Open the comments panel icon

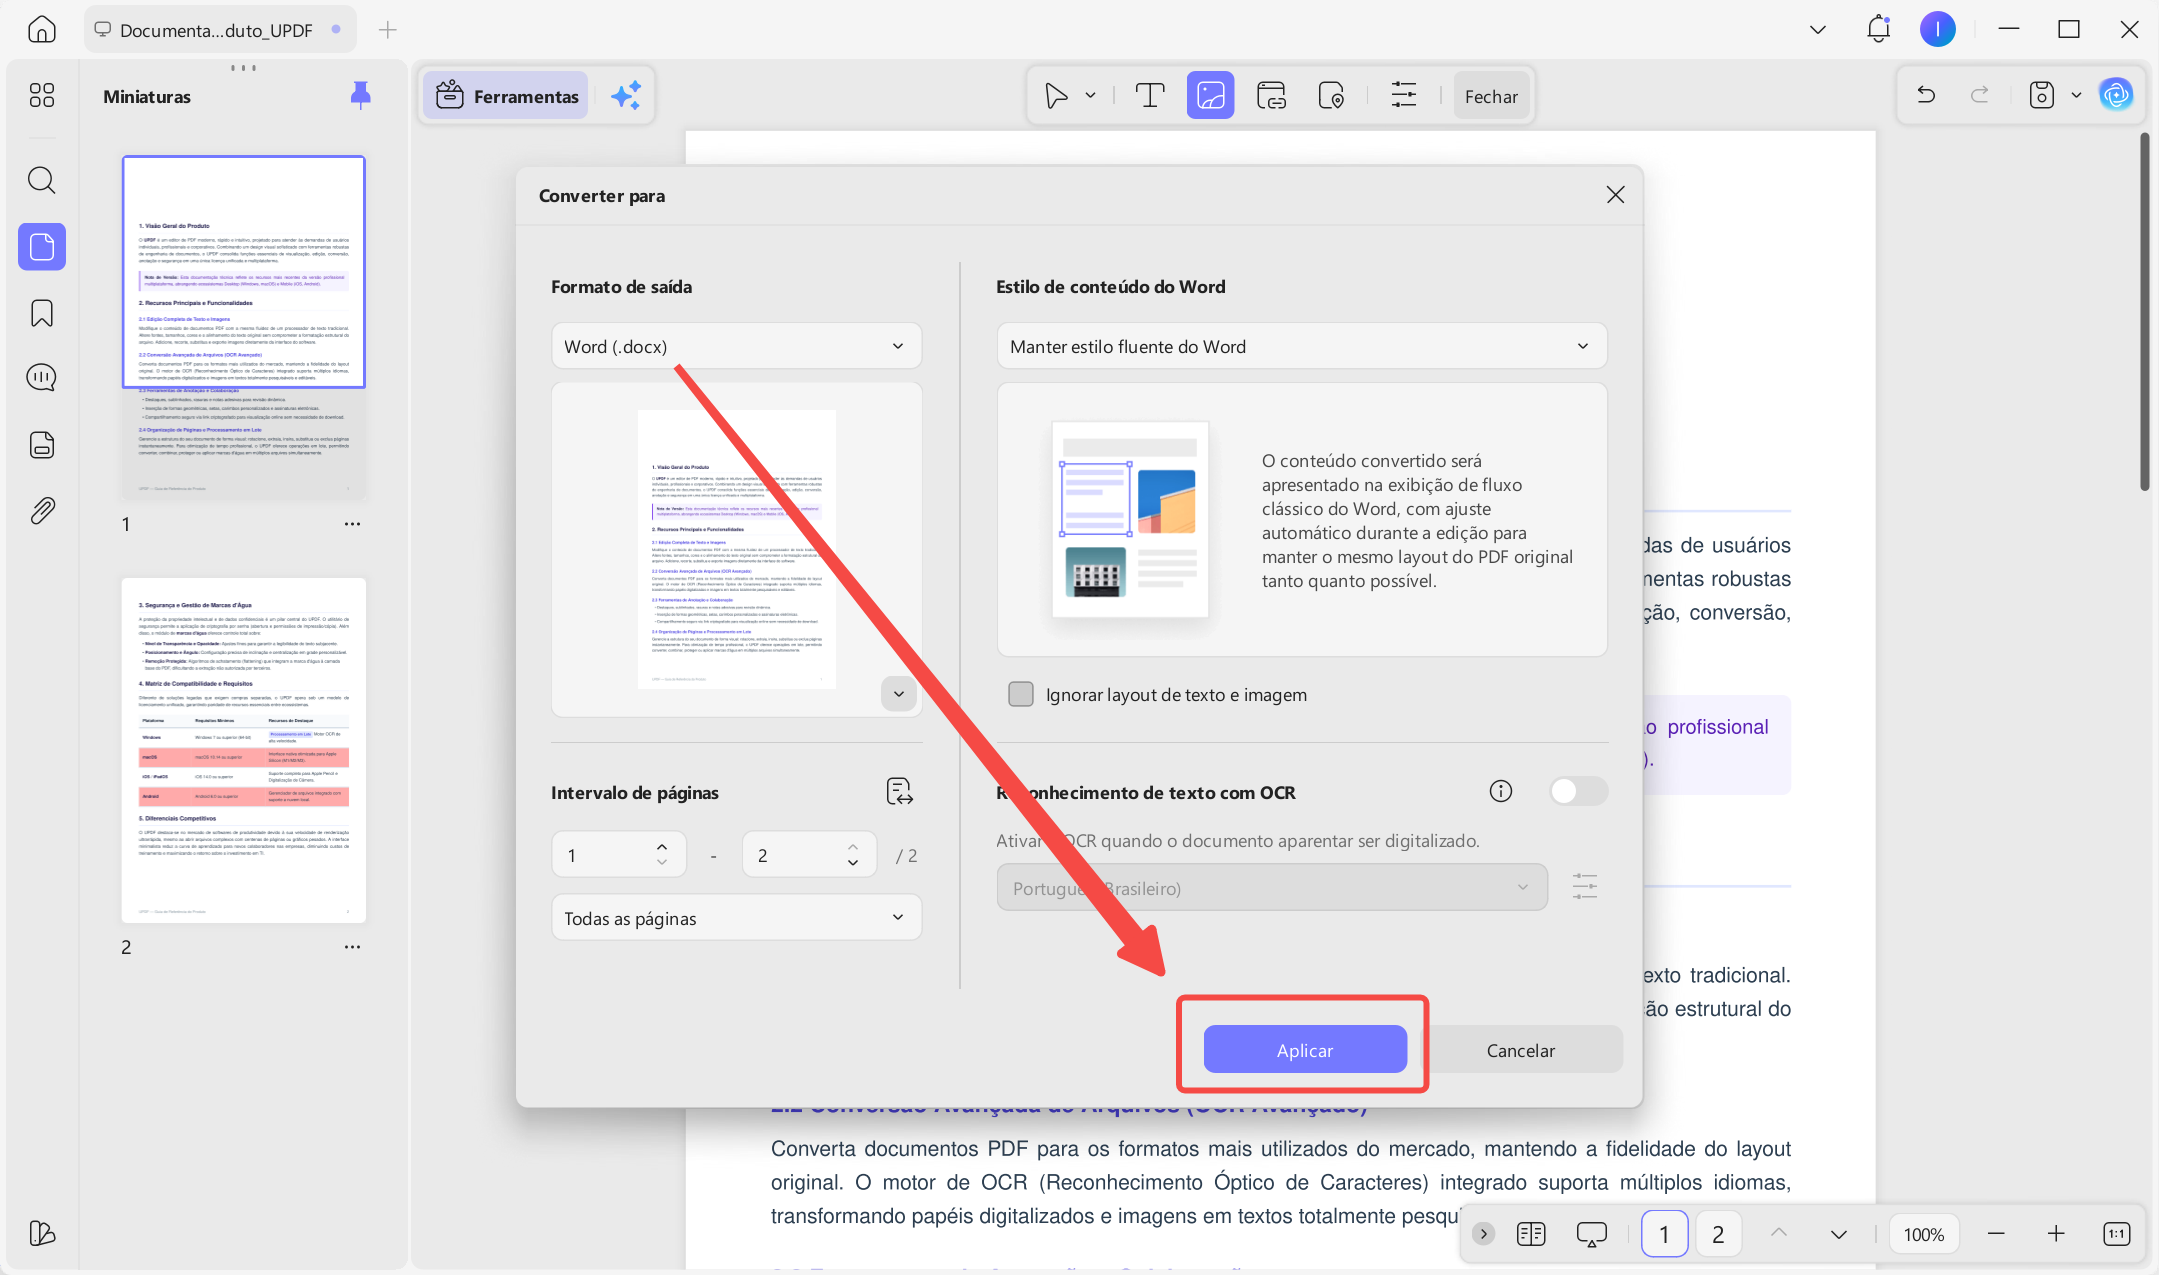41,377
